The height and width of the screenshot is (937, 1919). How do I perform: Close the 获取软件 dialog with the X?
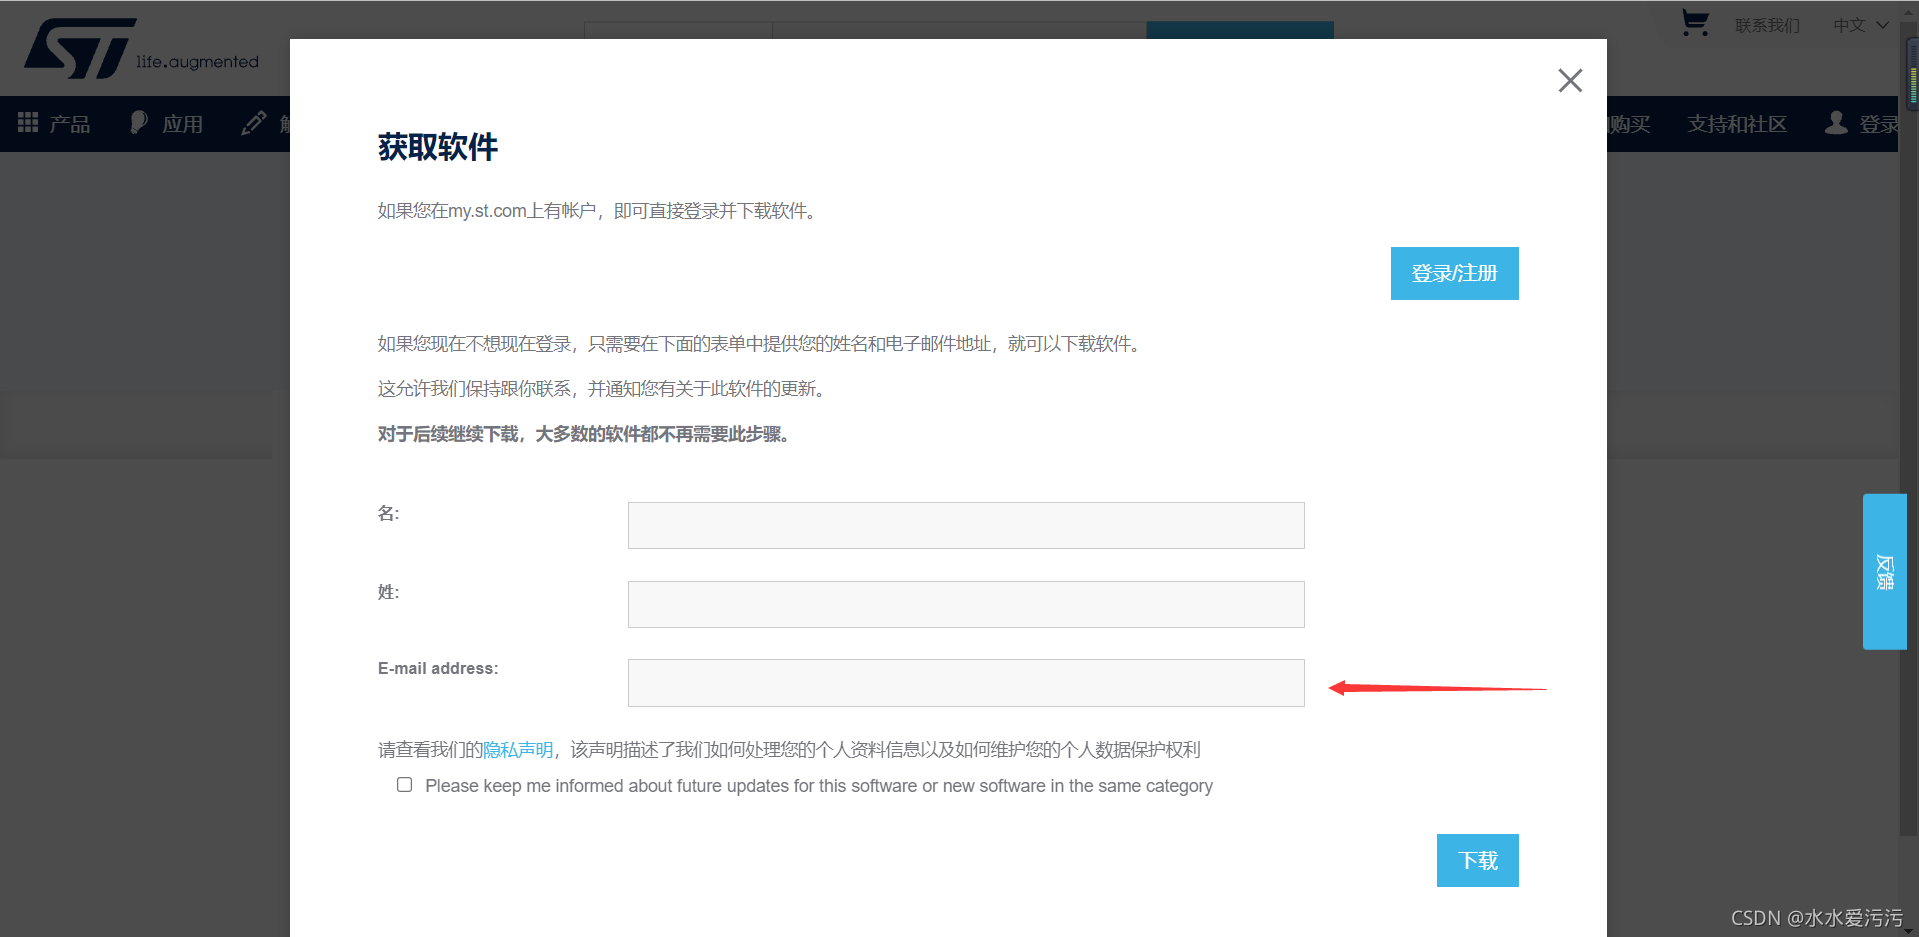click(x=1570, y=80)
